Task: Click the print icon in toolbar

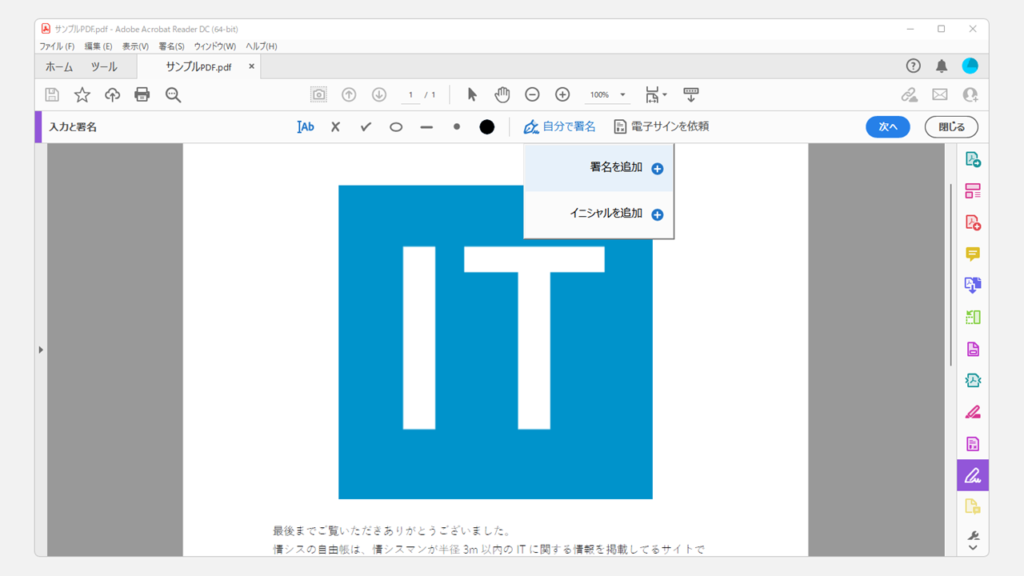Action: tap(142, 94)
